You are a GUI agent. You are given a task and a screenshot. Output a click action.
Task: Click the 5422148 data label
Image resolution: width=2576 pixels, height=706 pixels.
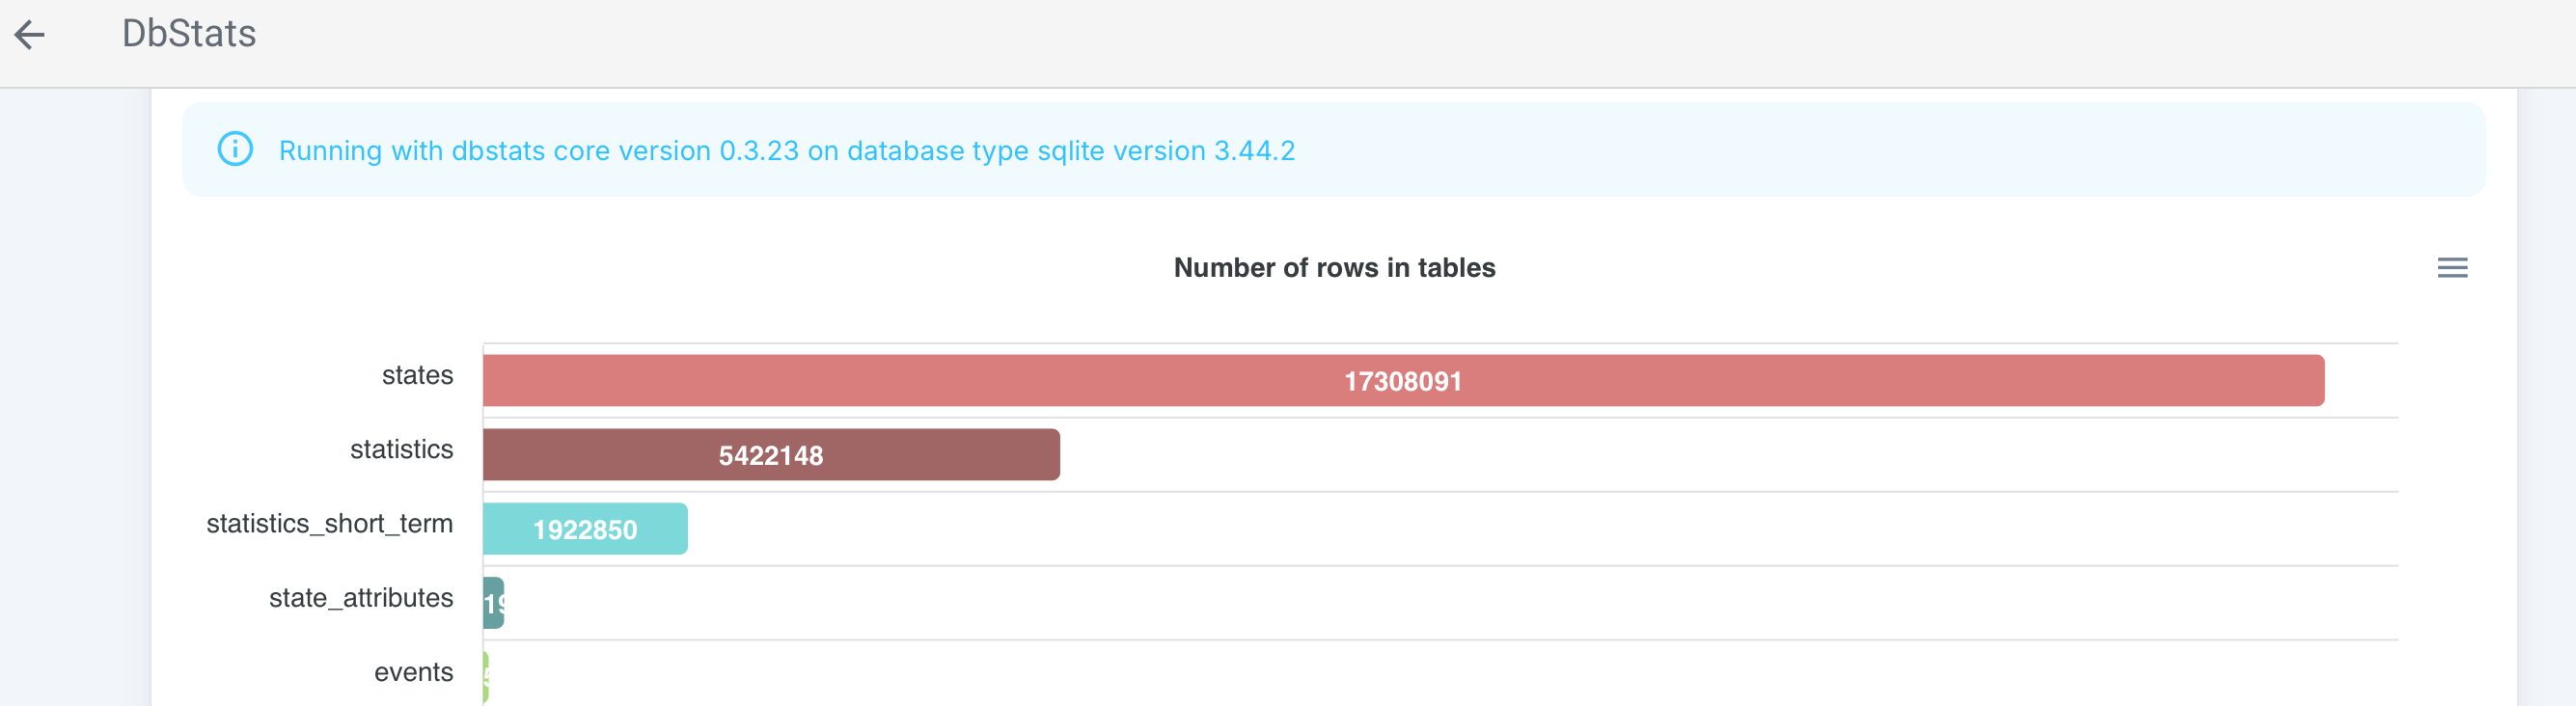[770, 455]
